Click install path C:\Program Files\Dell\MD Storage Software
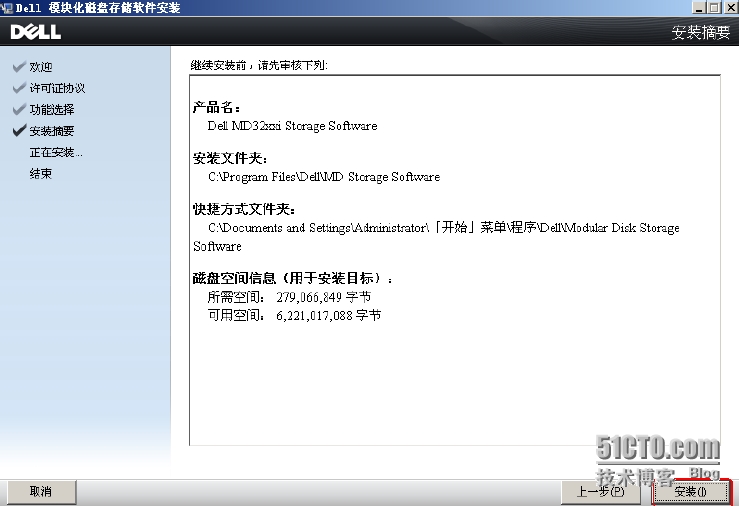739x506 pixels. tap(324, 177)
